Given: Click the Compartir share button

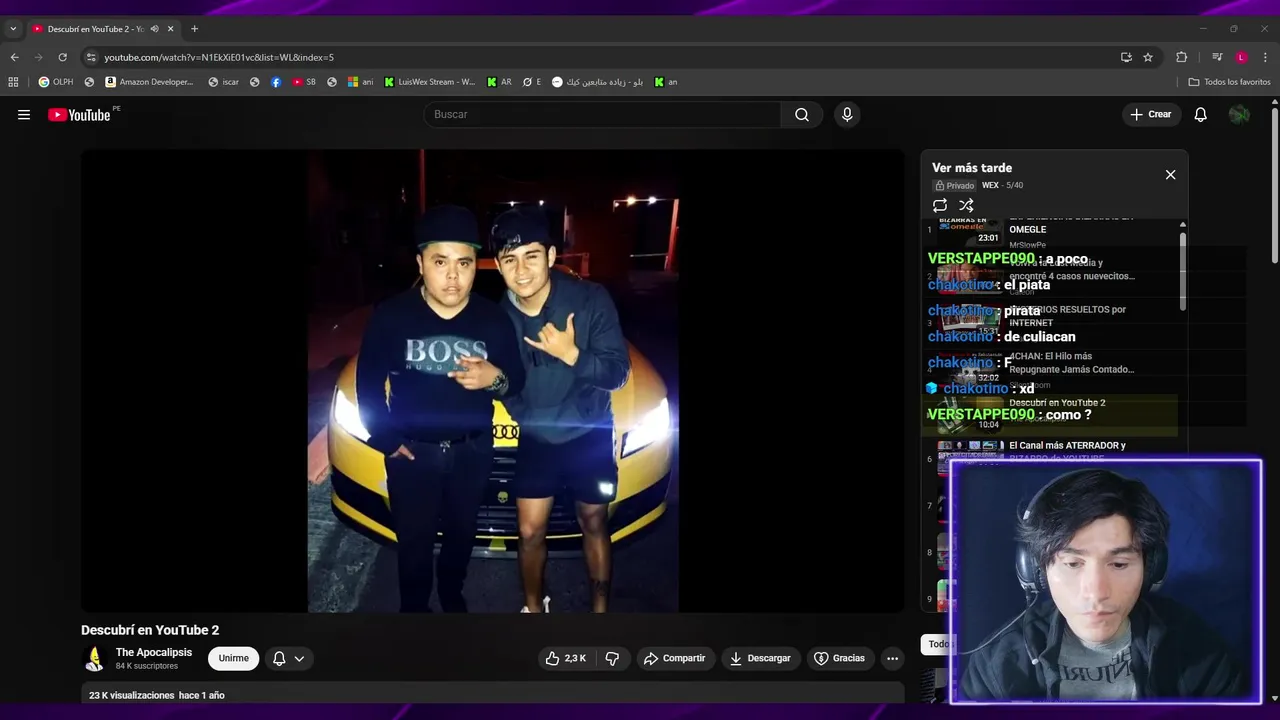Looking at the screenshot, I should (x=675, y=658).
